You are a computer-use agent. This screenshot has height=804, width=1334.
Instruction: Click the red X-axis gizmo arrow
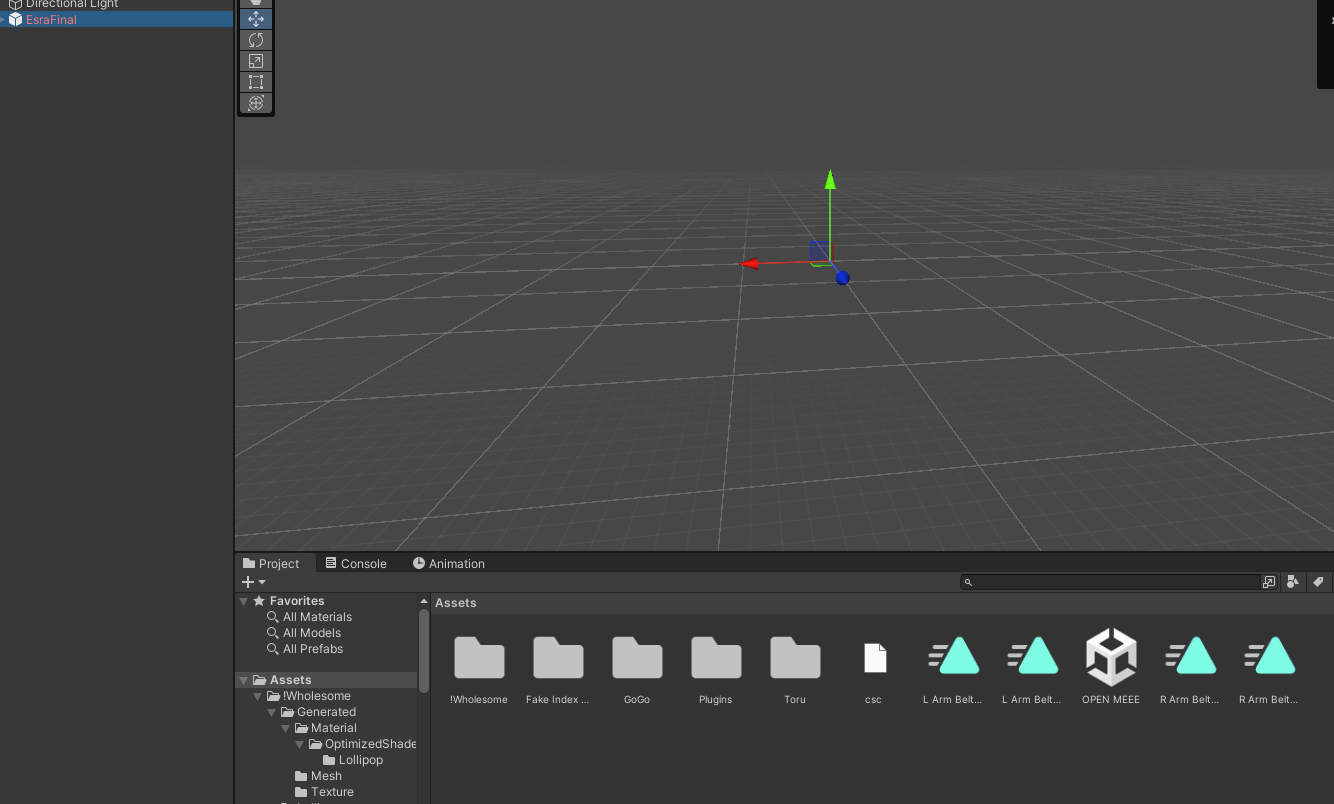750,264
